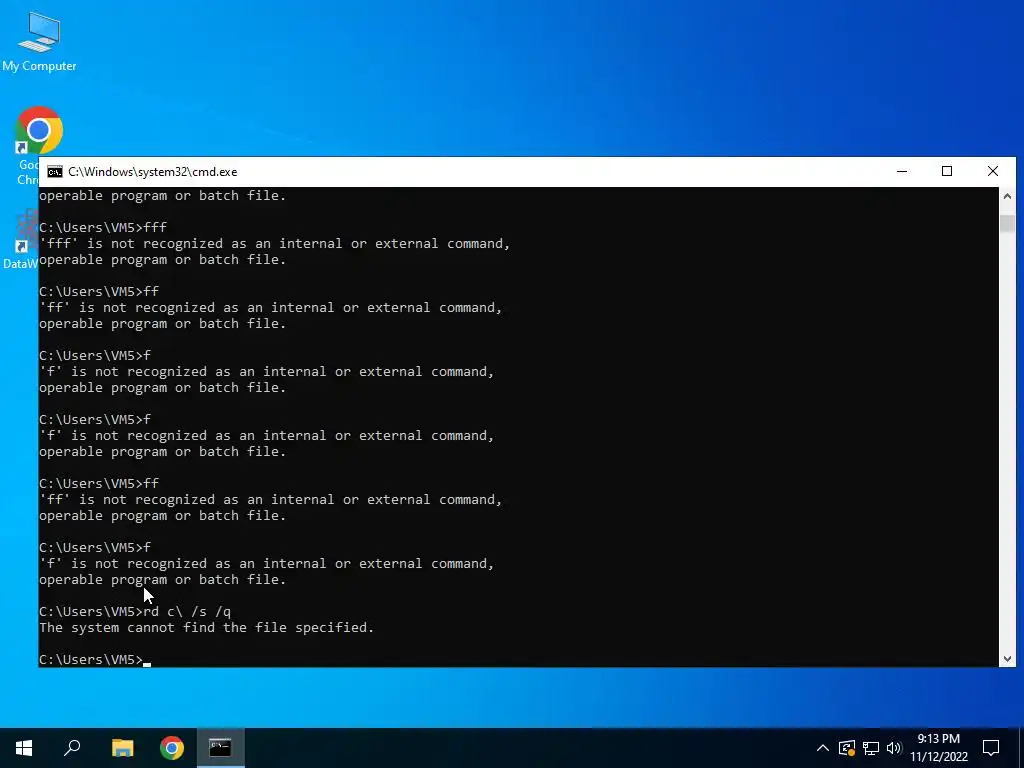Open the security update tray icon
1024x768 pixels.
pos(847,748)
